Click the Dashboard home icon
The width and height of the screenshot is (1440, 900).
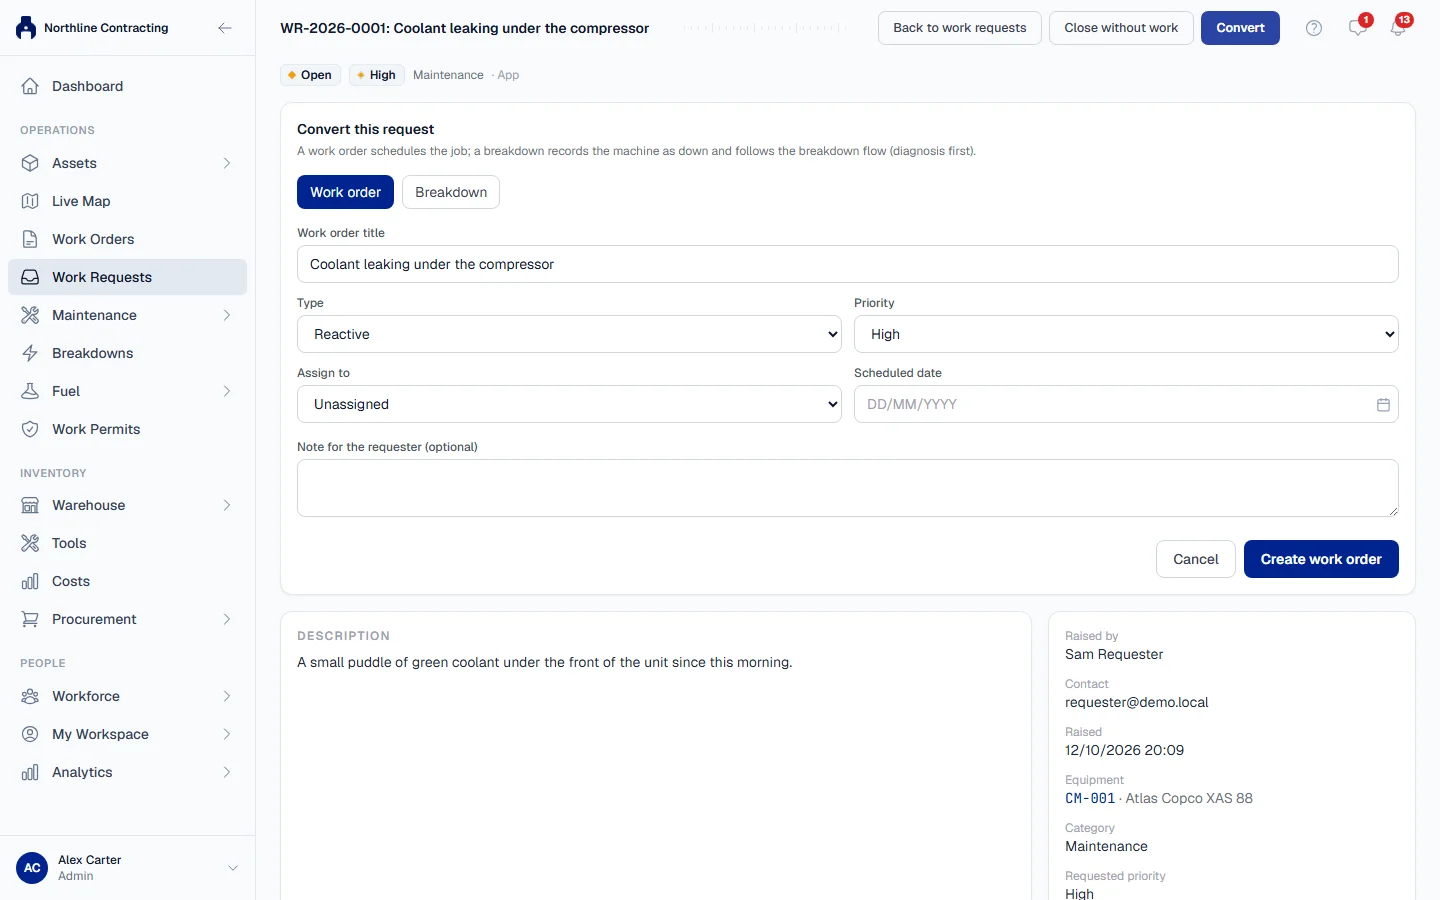[30, 86]
